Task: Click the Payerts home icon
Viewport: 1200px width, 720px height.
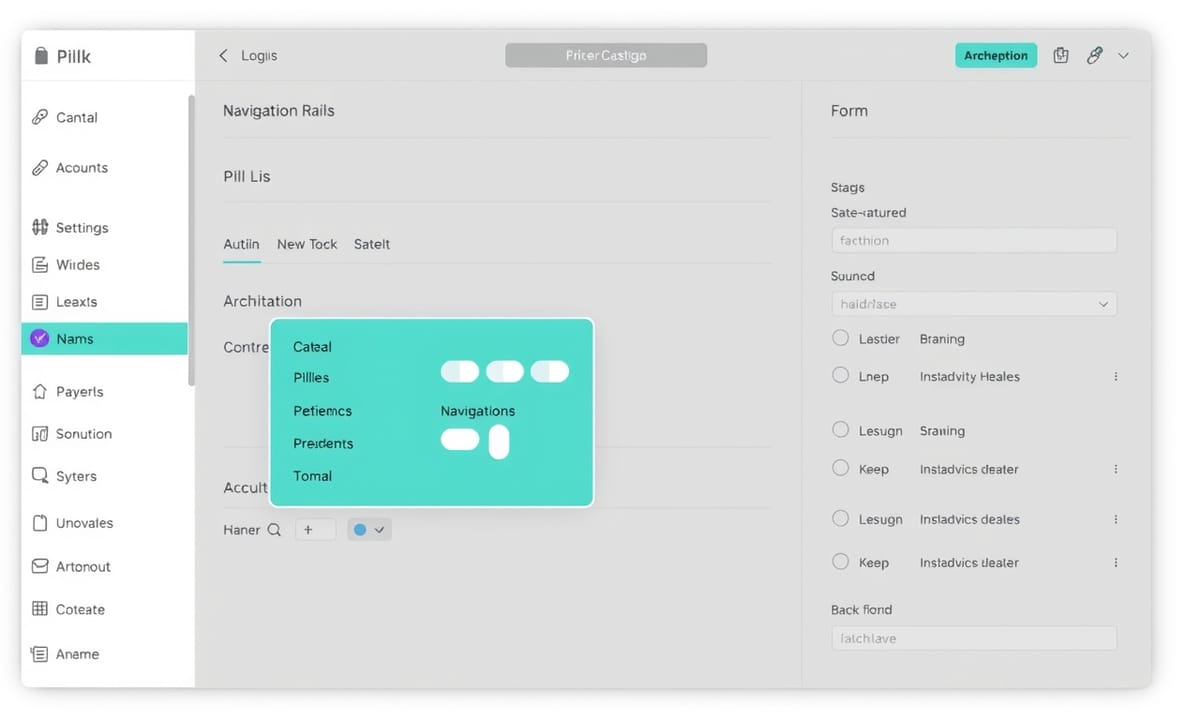Action: click(x=40, y=392)
